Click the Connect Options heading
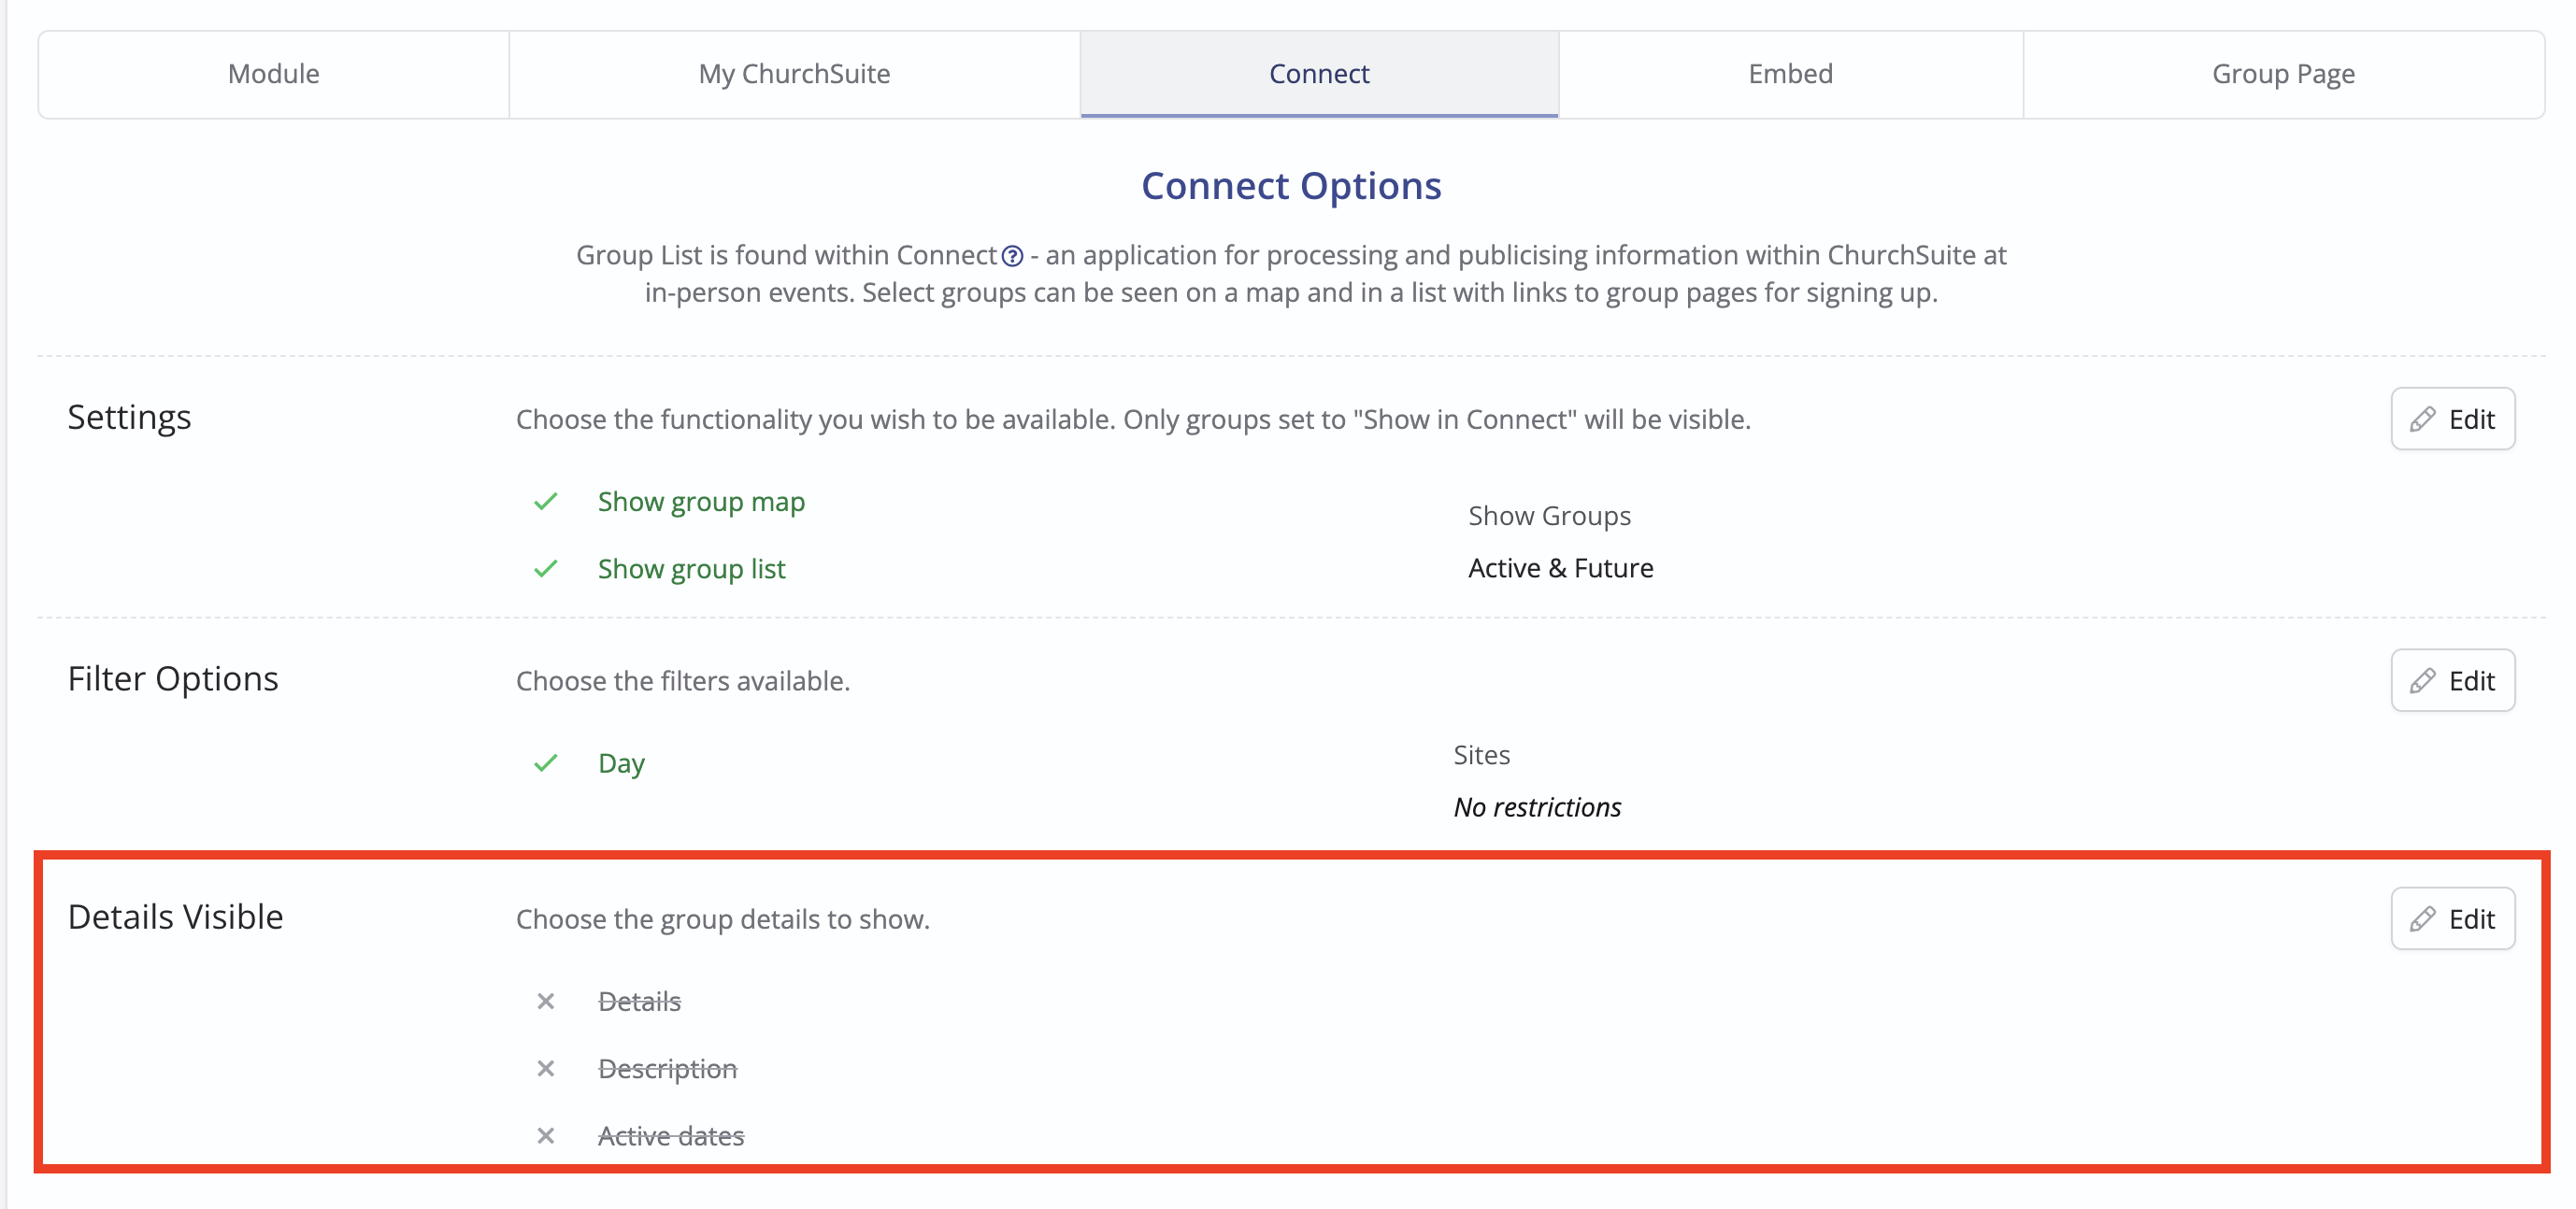The width and height of the screenshot is (2576, 1209). pyautogui.click(x=1291, y=186)
